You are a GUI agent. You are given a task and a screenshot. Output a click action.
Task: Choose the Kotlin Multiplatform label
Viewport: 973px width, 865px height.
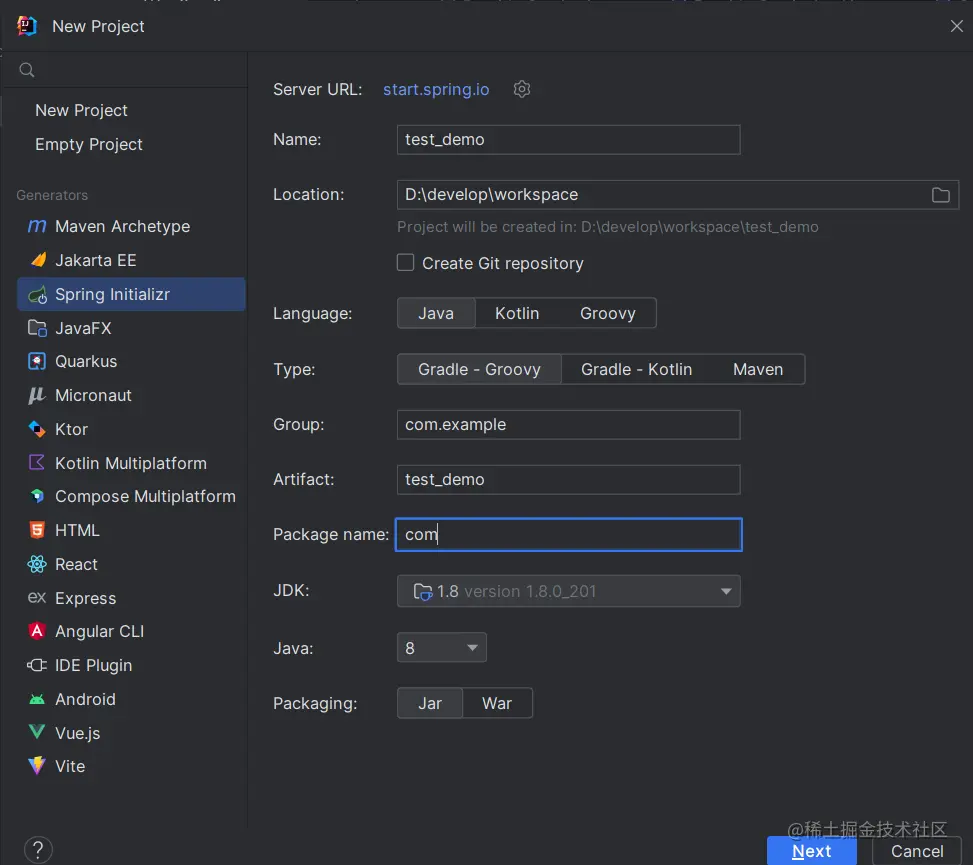[131, 463]
